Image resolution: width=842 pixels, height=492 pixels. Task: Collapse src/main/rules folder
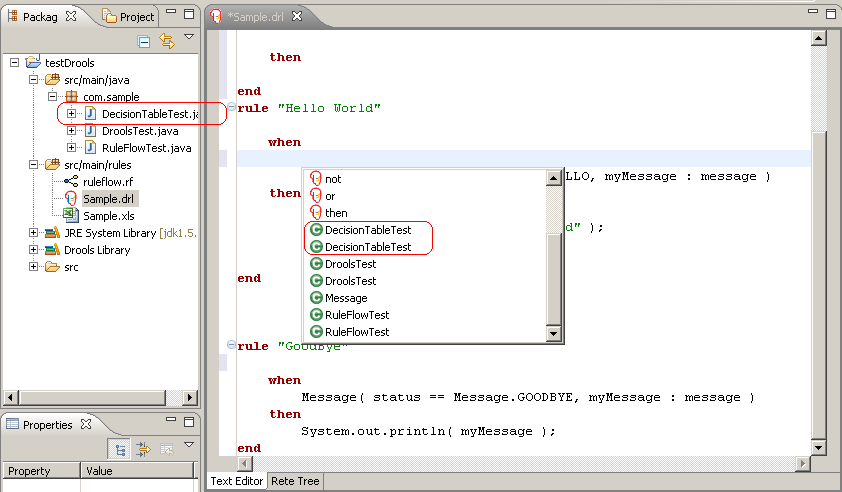(x=33, y=164)
